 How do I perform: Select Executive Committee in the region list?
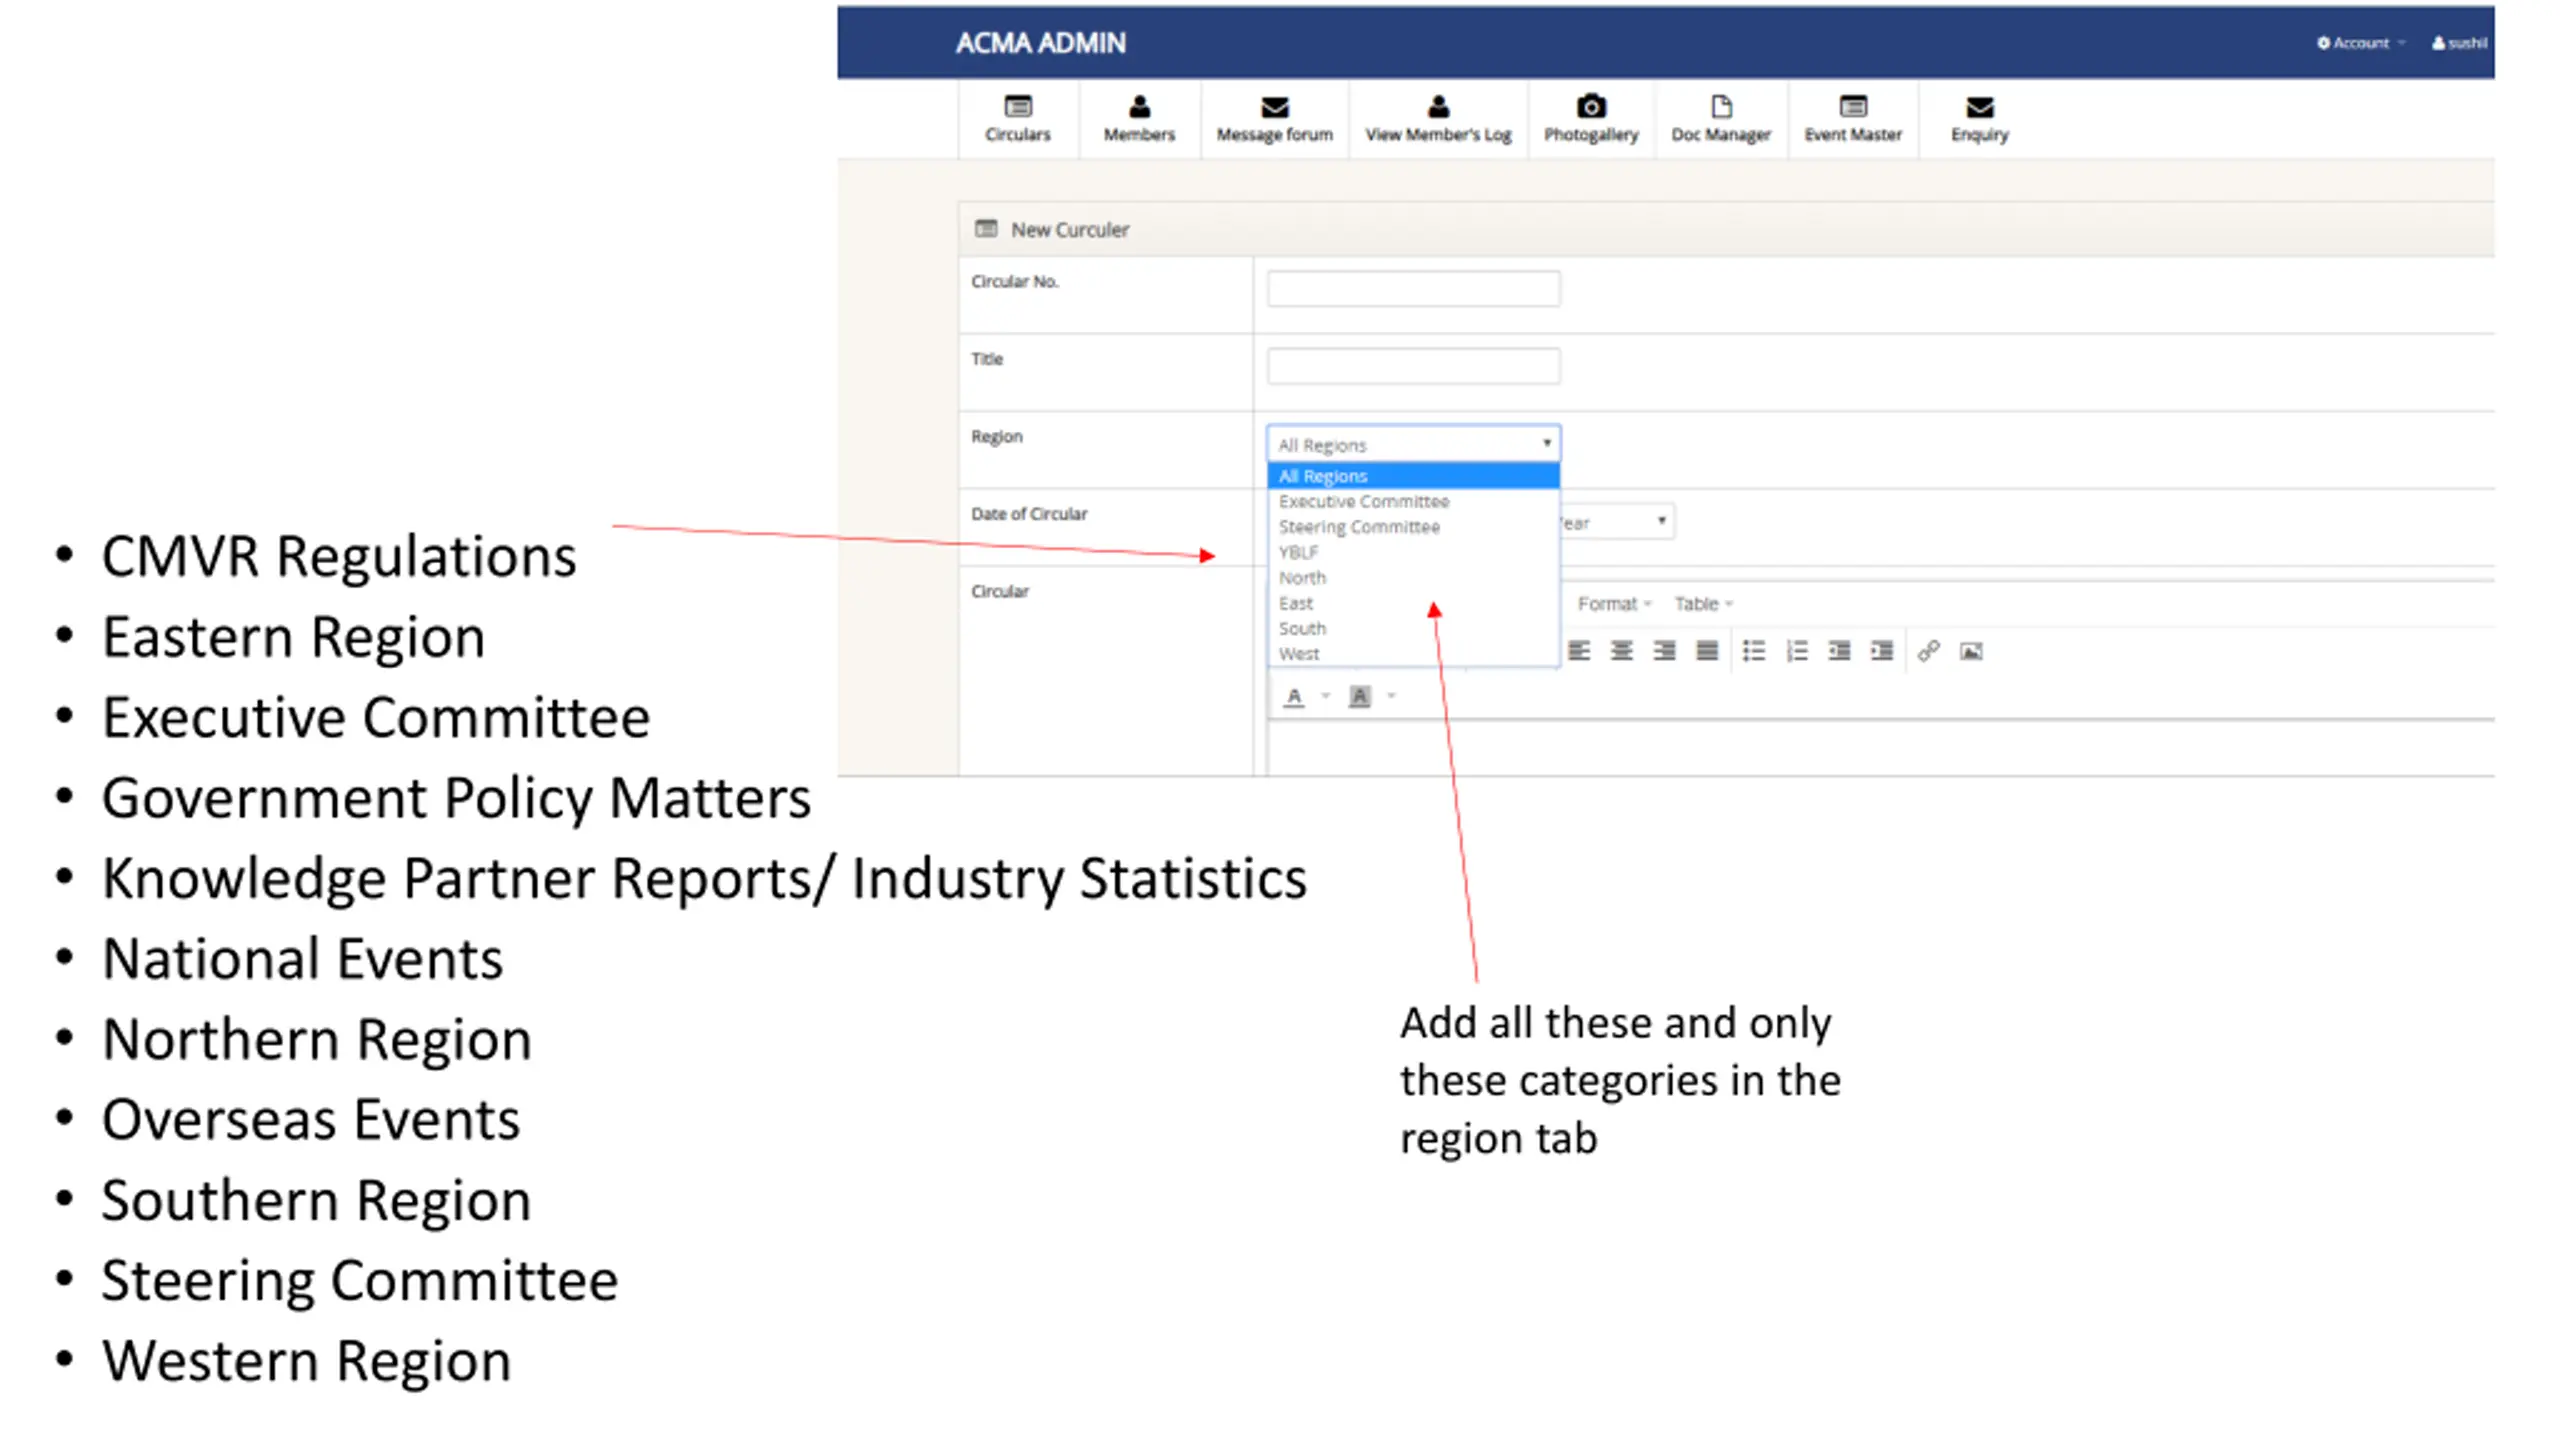(x=1413, y=501)
